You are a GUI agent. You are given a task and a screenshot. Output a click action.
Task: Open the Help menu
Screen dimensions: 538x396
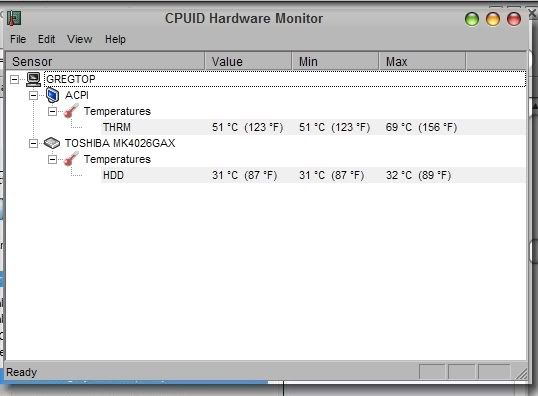[x=115, y=39]
